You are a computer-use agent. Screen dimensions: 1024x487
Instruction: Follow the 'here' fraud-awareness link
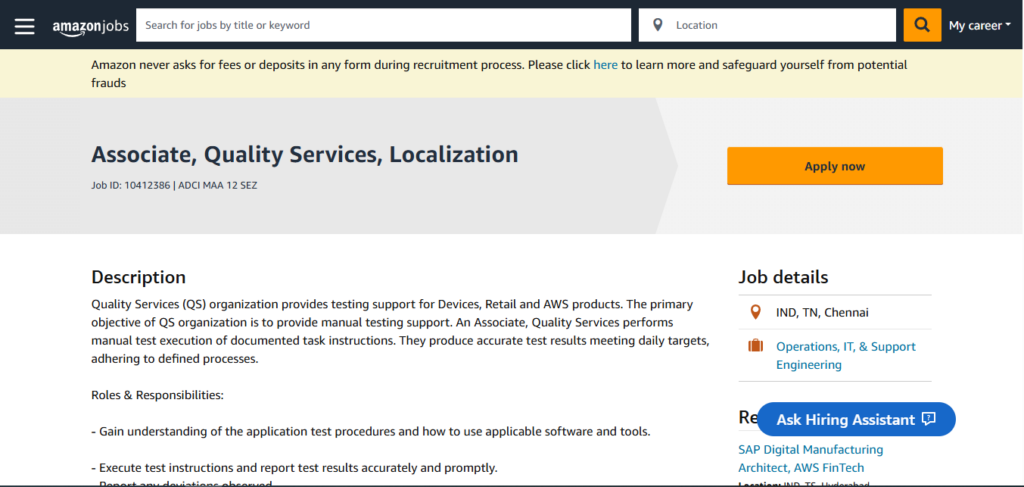pyautogui.click(x=605, y=65)
